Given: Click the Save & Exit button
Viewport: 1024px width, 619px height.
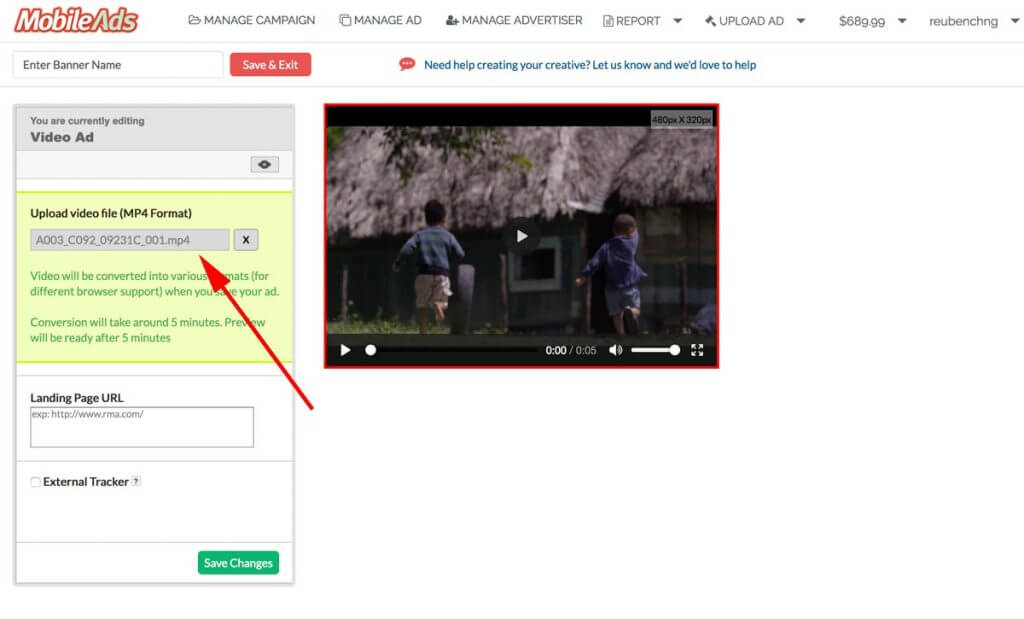Looking at the screenshot, I should [x=270, y=65].
